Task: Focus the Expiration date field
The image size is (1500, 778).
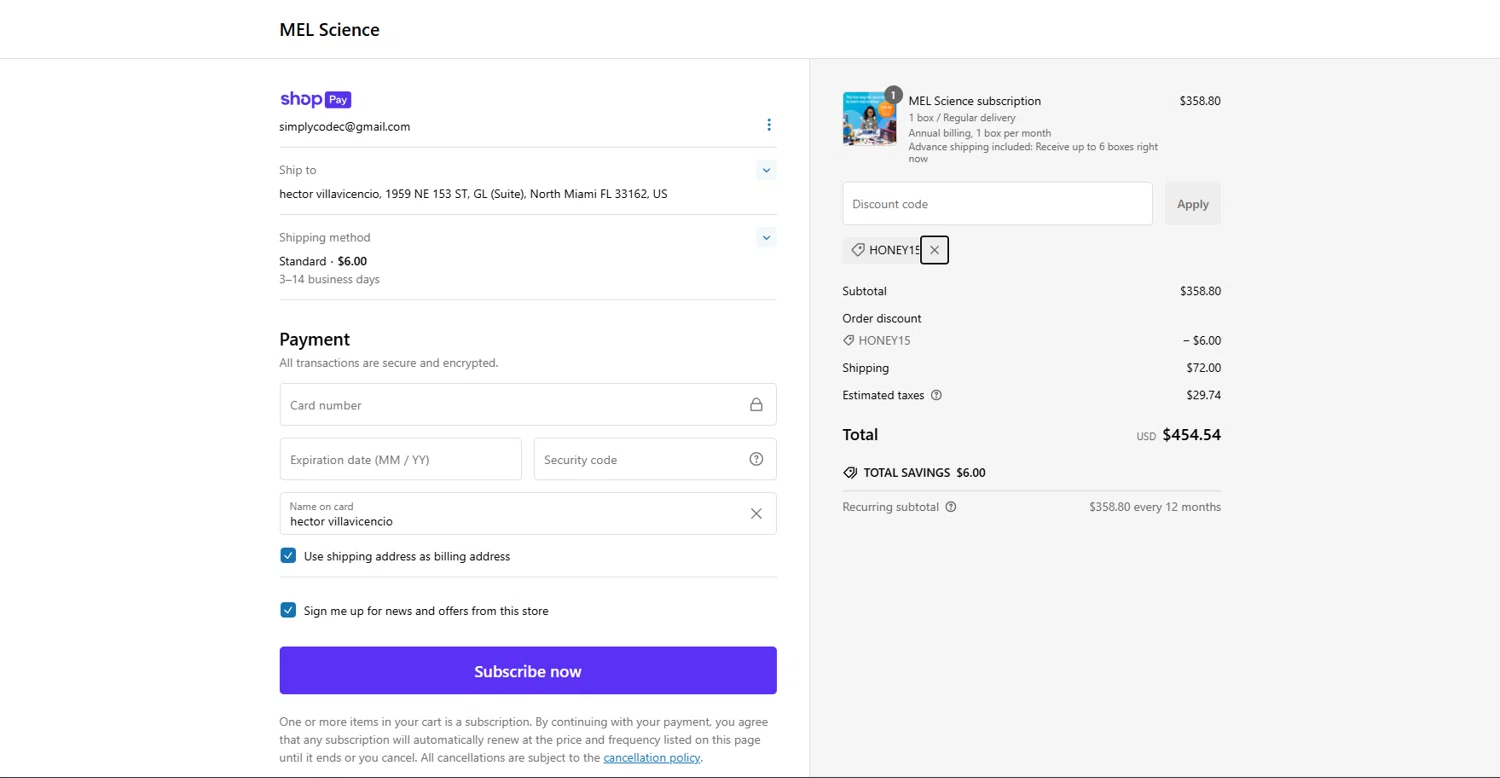Action: 400,459
